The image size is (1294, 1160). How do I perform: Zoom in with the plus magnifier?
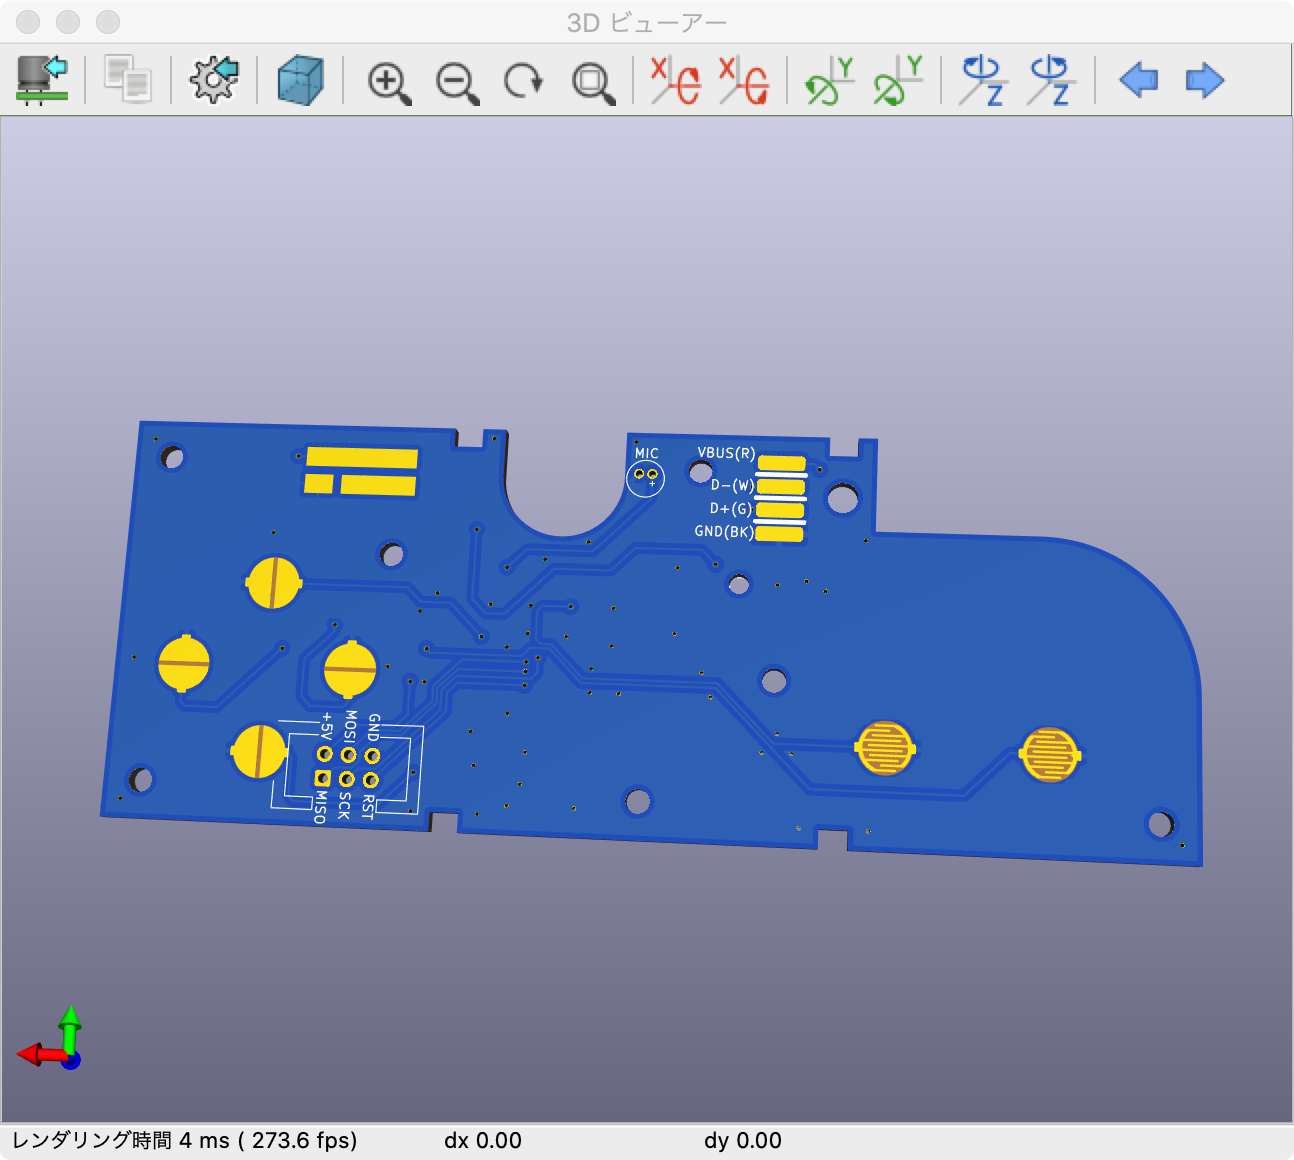(x=389, y=82)
